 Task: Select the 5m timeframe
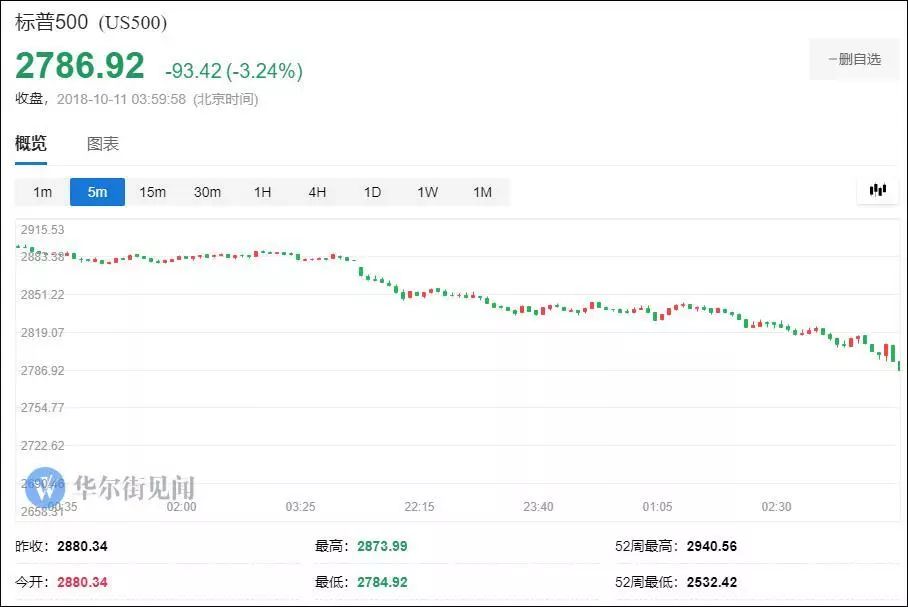(97, 191)
